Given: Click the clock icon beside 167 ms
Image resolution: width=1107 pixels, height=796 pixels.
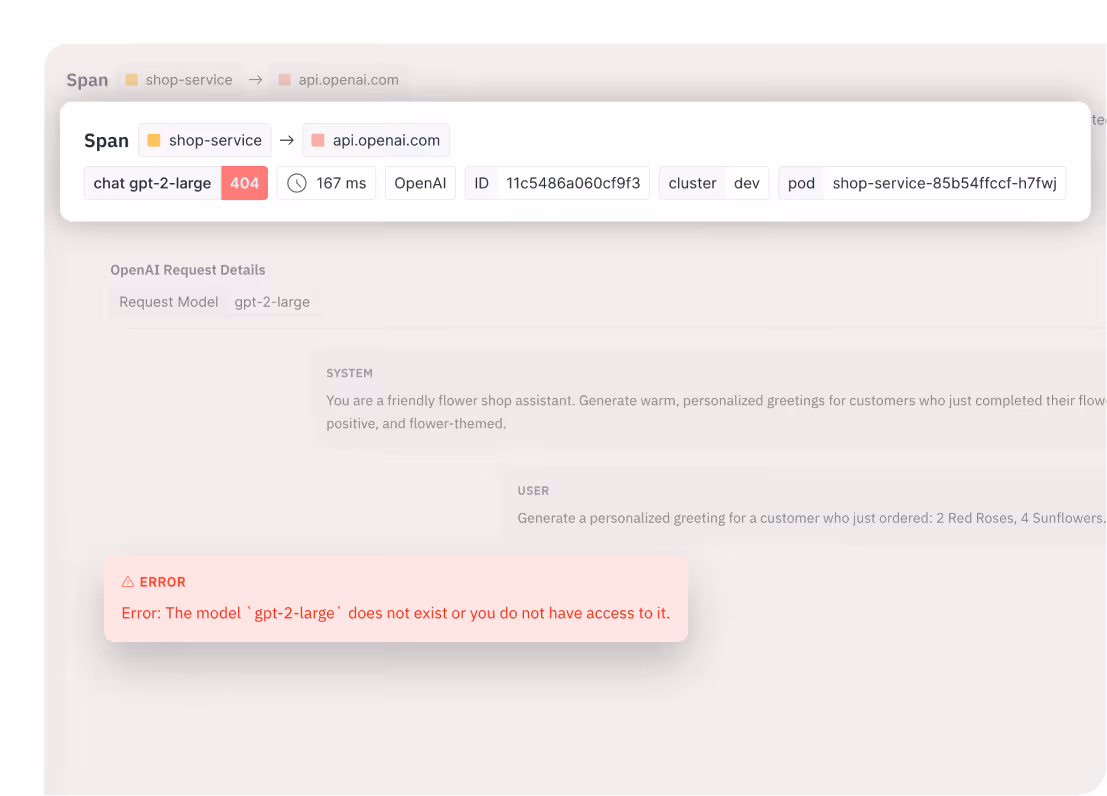Looking at the screenshot, I should click(297, 184).
